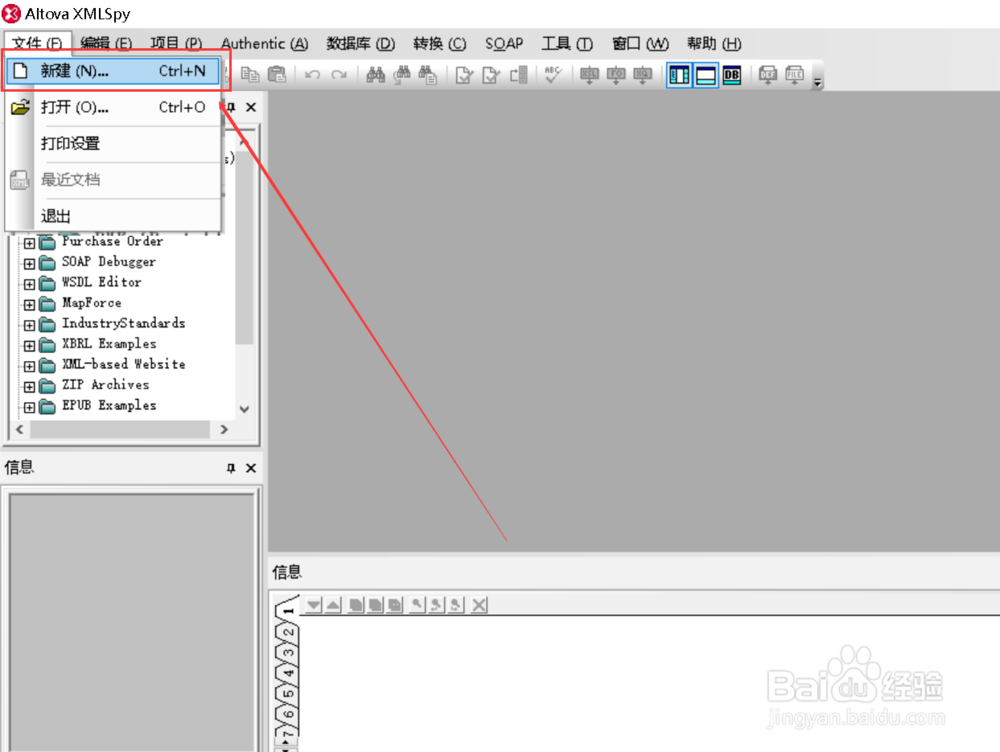Screen dimensions: 1000x752
Task: Switch to message tab 6
Action: point(288,714)
